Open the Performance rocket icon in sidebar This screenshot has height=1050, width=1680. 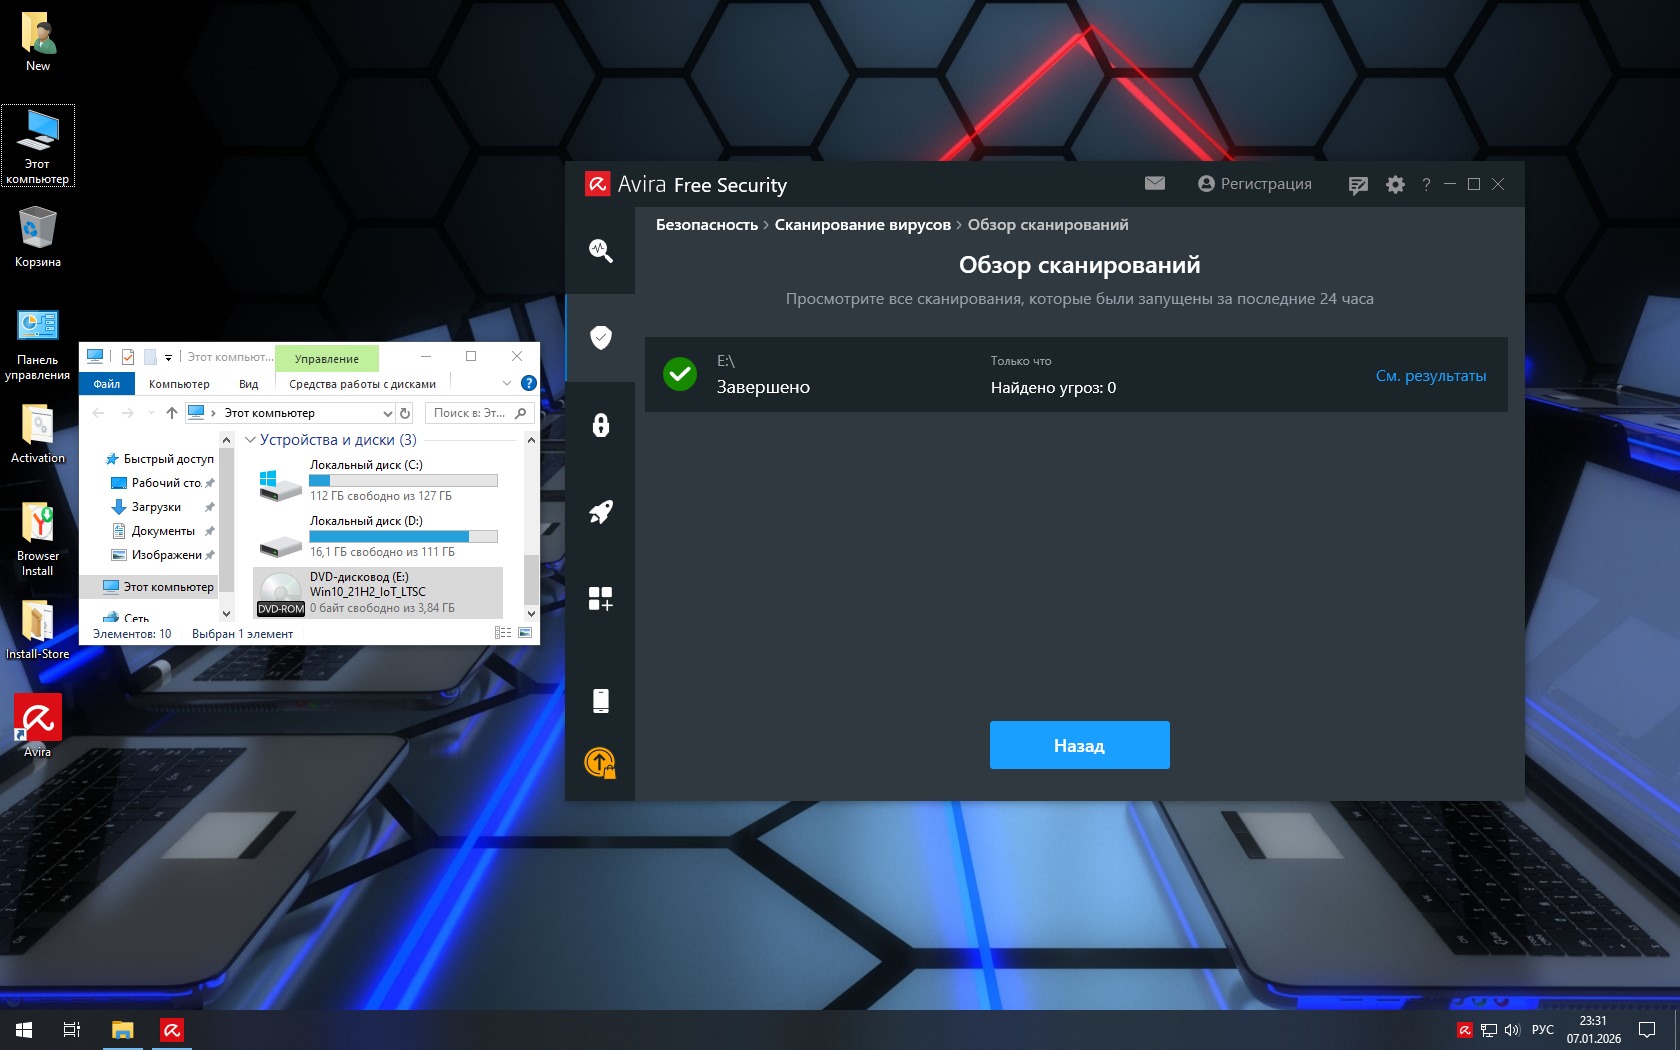(x=600, y=512)
